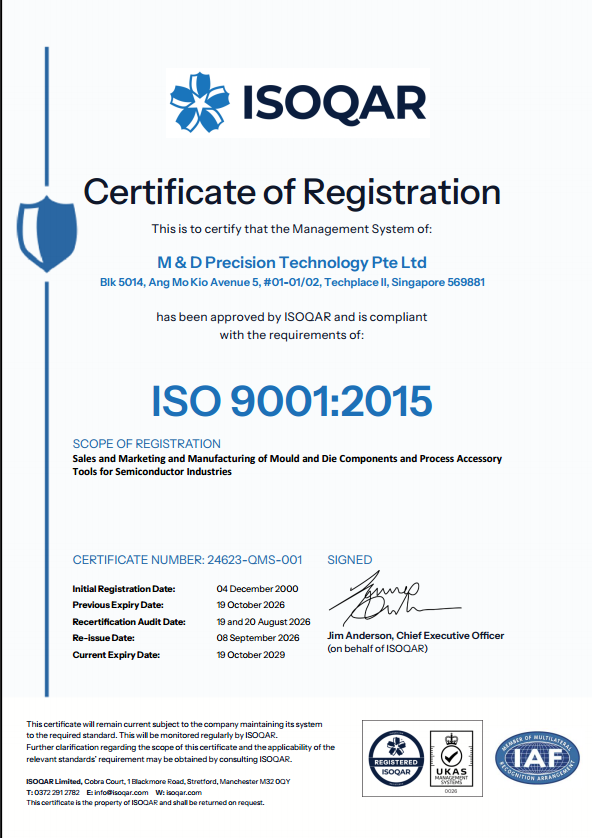Click the Recertification Audit Date label
This screenshot has width=592, height=838.
click(129, 622)
